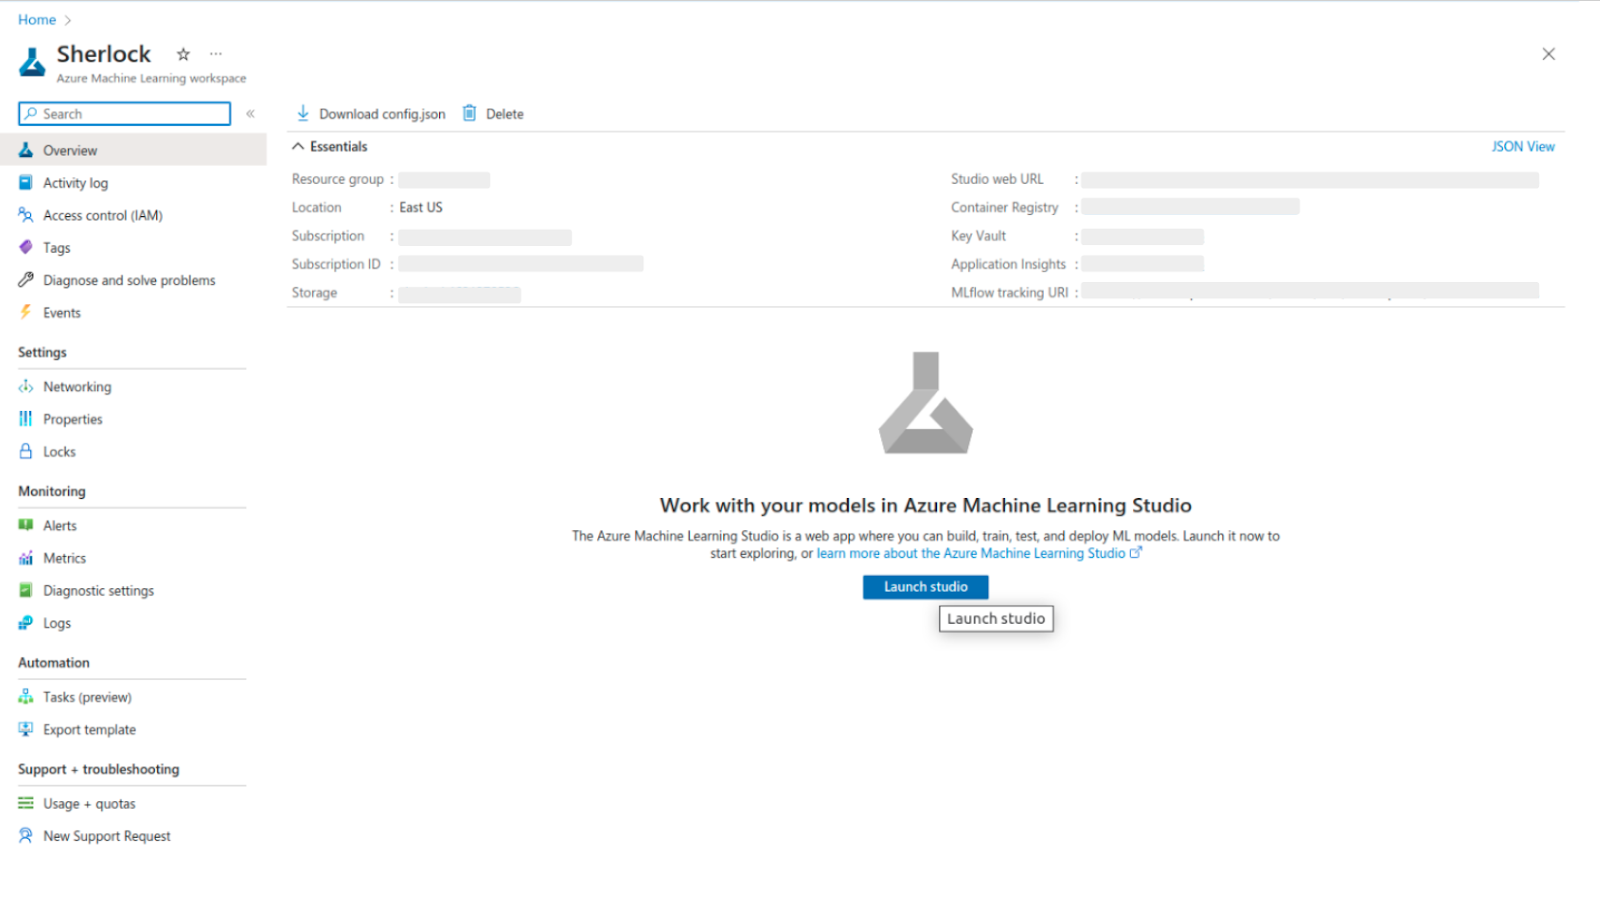Click the Diagnose and solve problems wrench icon
Viewport: 1600px width, 901px height.
coord(26,280)
